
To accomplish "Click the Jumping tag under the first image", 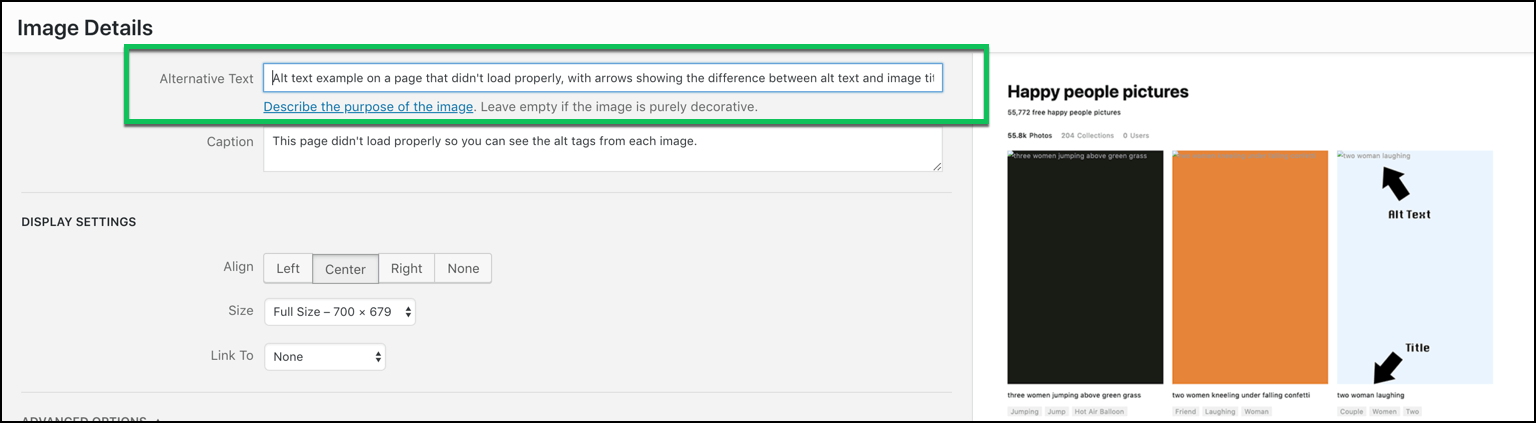I will [1024, 411].
